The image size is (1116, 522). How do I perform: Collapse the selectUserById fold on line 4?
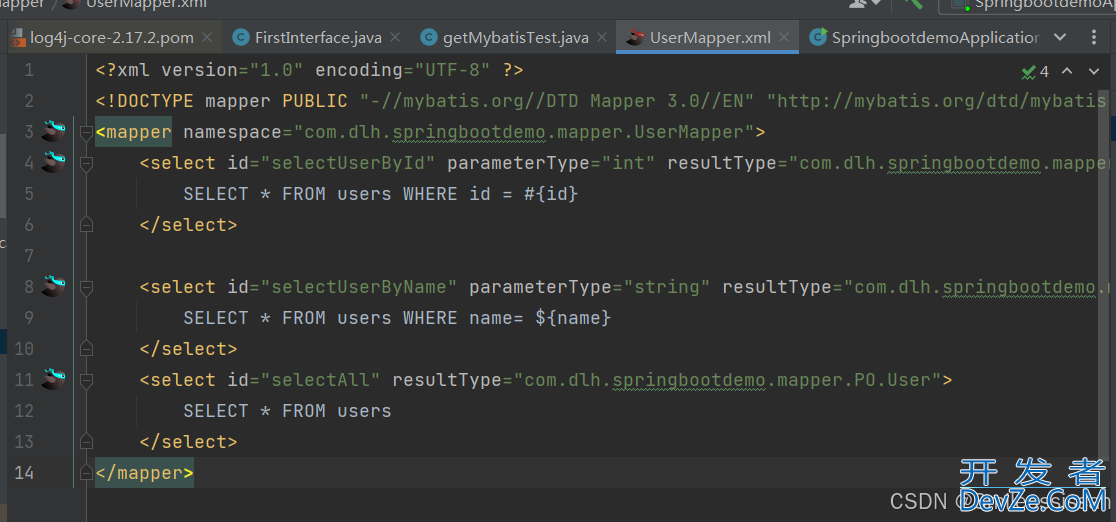coord(86,164)
